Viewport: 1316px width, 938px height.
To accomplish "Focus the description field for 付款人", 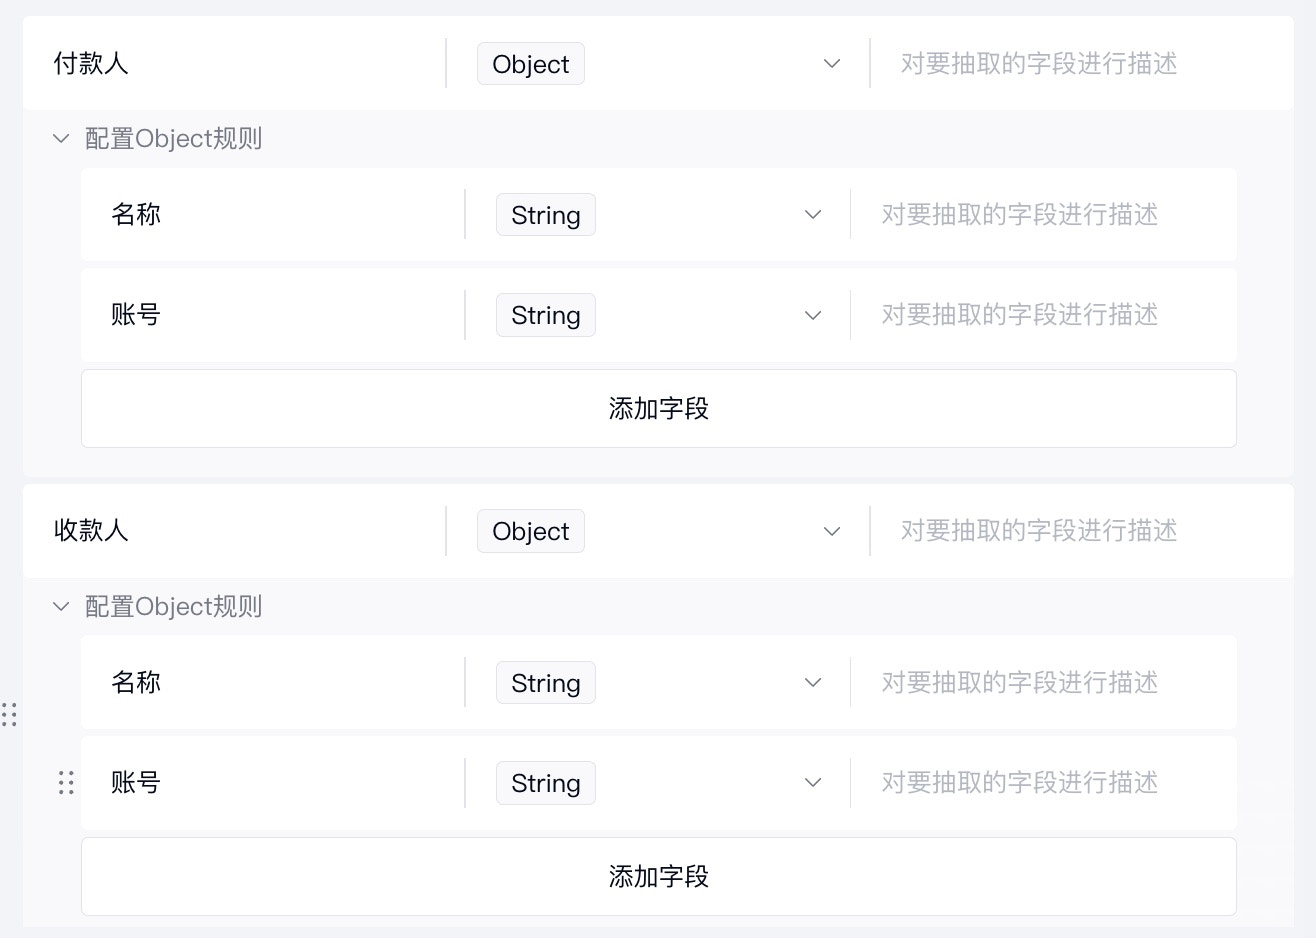I will (x=1080, y=64).
